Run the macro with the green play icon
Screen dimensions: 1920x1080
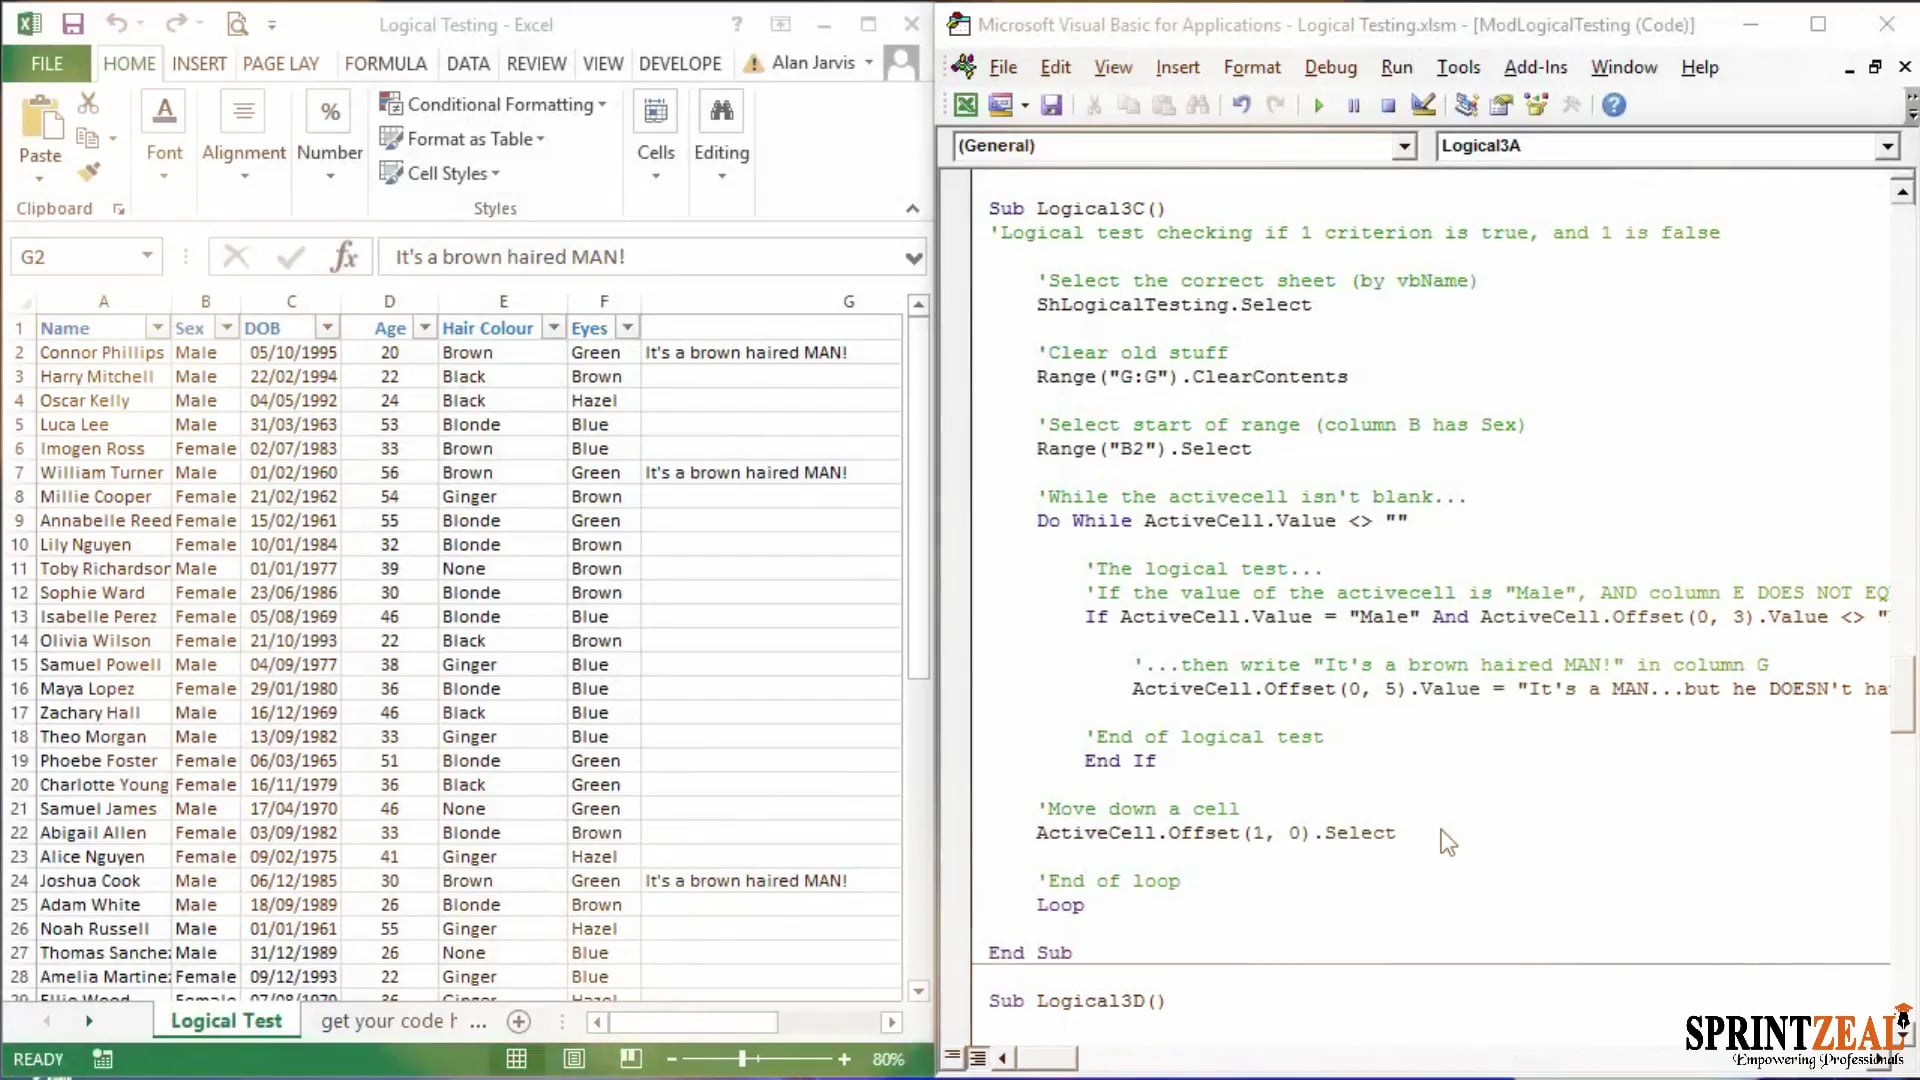[x=1318, y=105]
